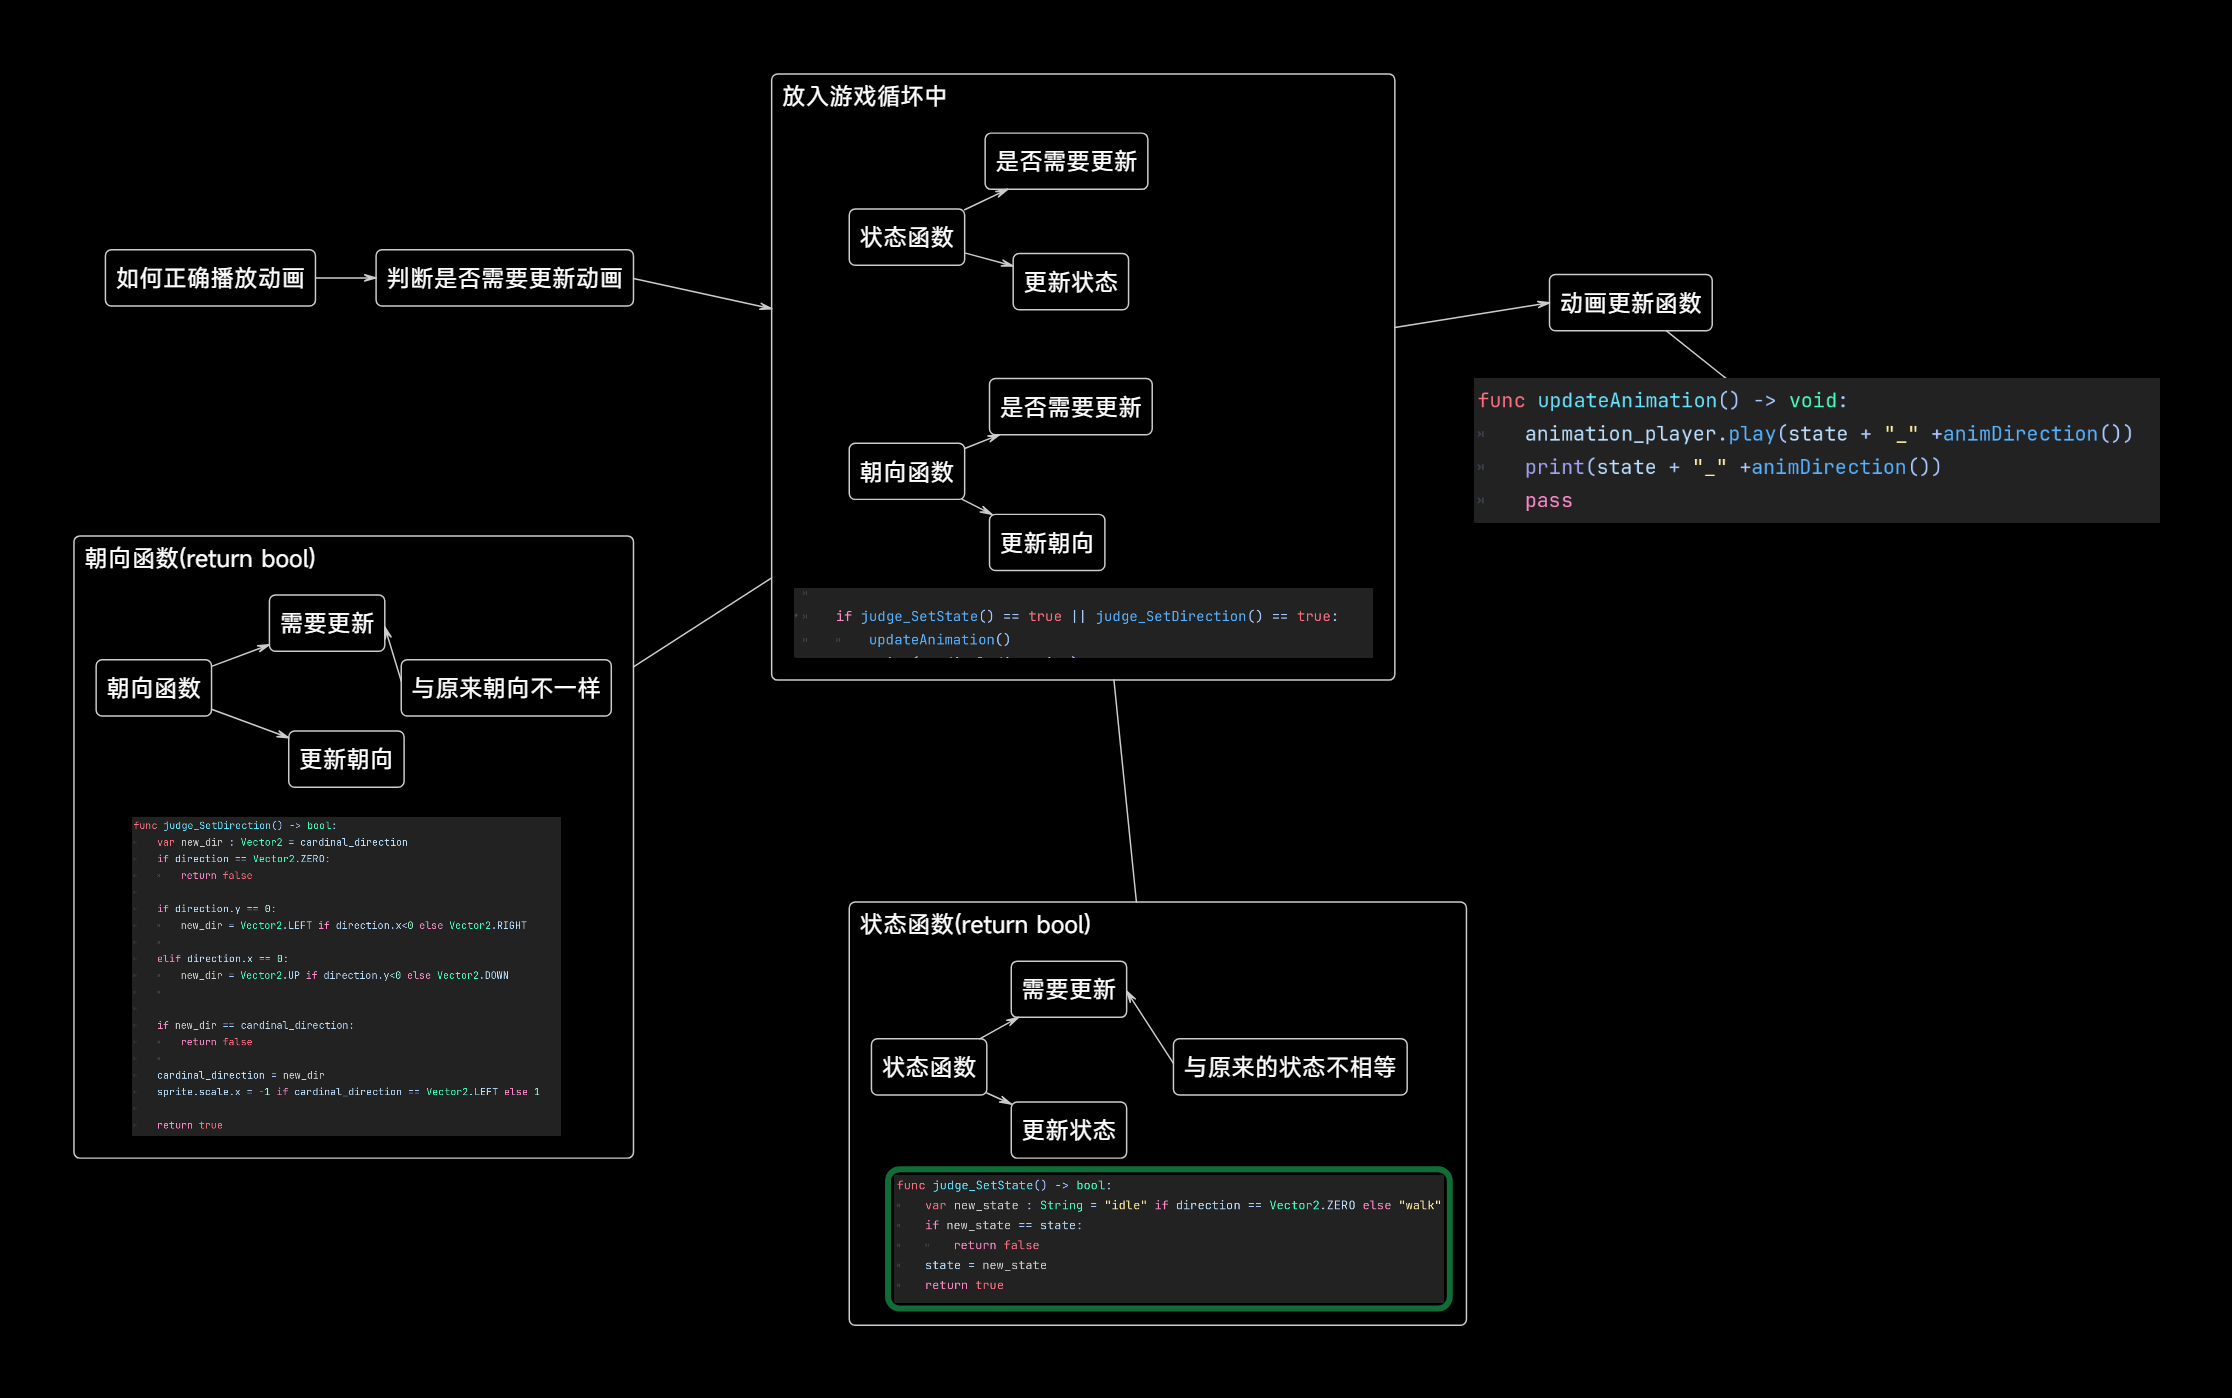The image size is (2232, 1398).
Task: Select the judge_SetDirection function code block
Action: pyautogui.click(x=346, y=976)
